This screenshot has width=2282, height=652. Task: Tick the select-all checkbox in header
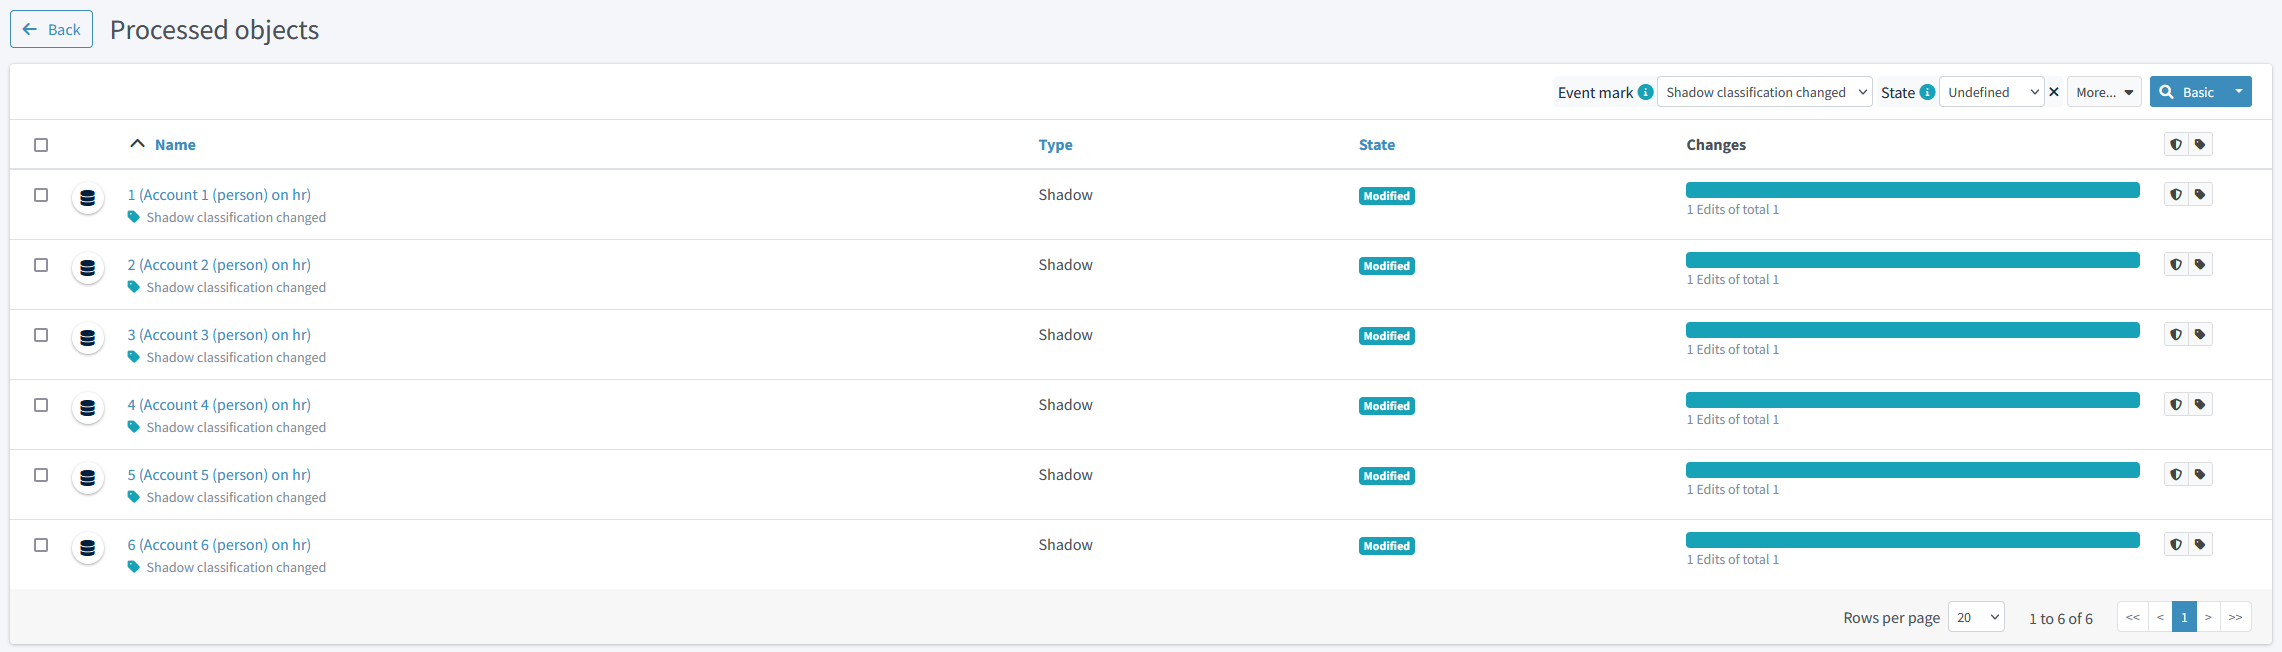tap(41, 145)
